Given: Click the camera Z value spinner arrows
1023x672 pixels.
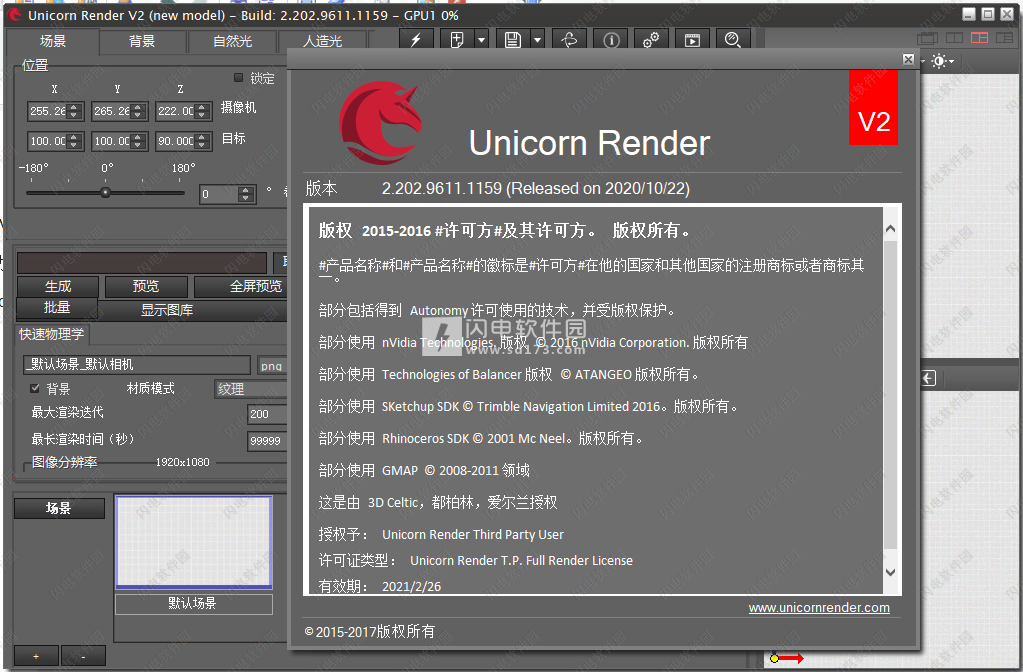Looking at the screenshot, I should (202, 111).
